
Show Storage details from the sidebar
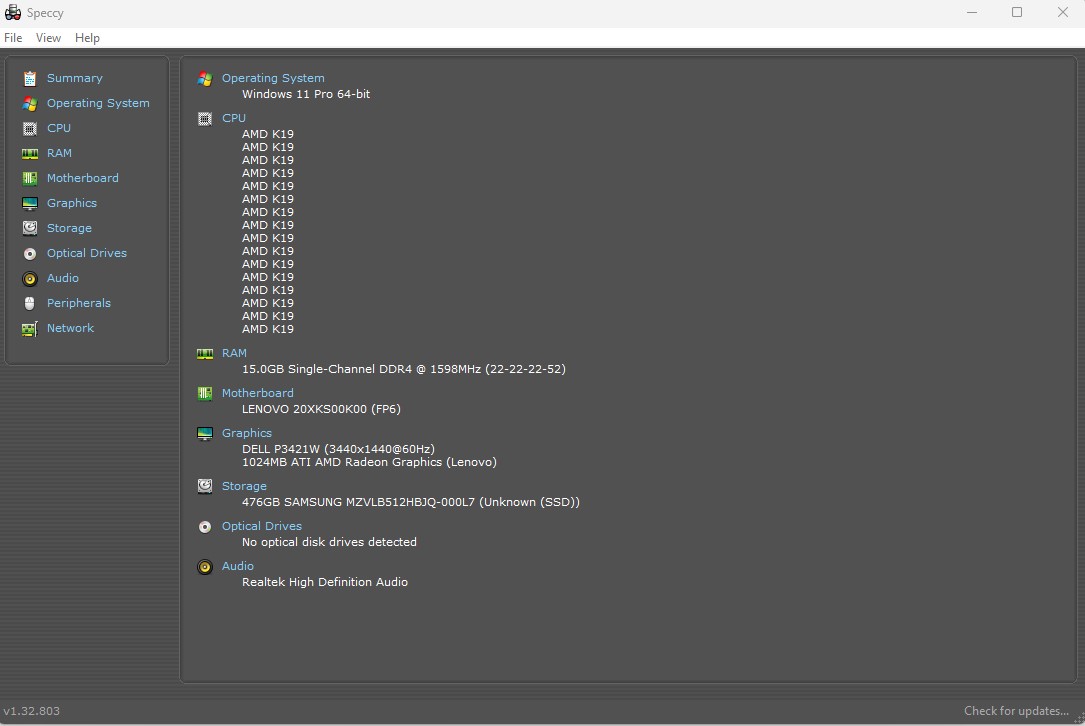pos(69,228)
